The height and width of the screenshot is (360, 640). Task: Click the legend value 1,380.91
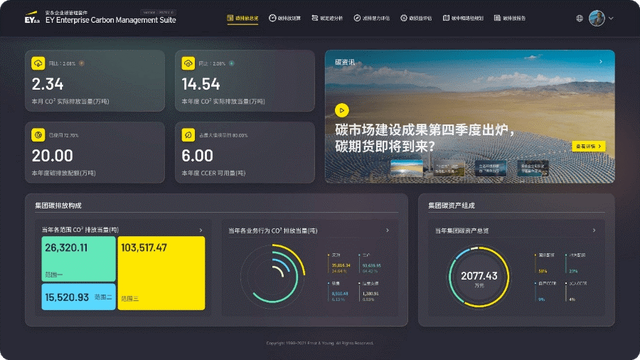(370, 293)
